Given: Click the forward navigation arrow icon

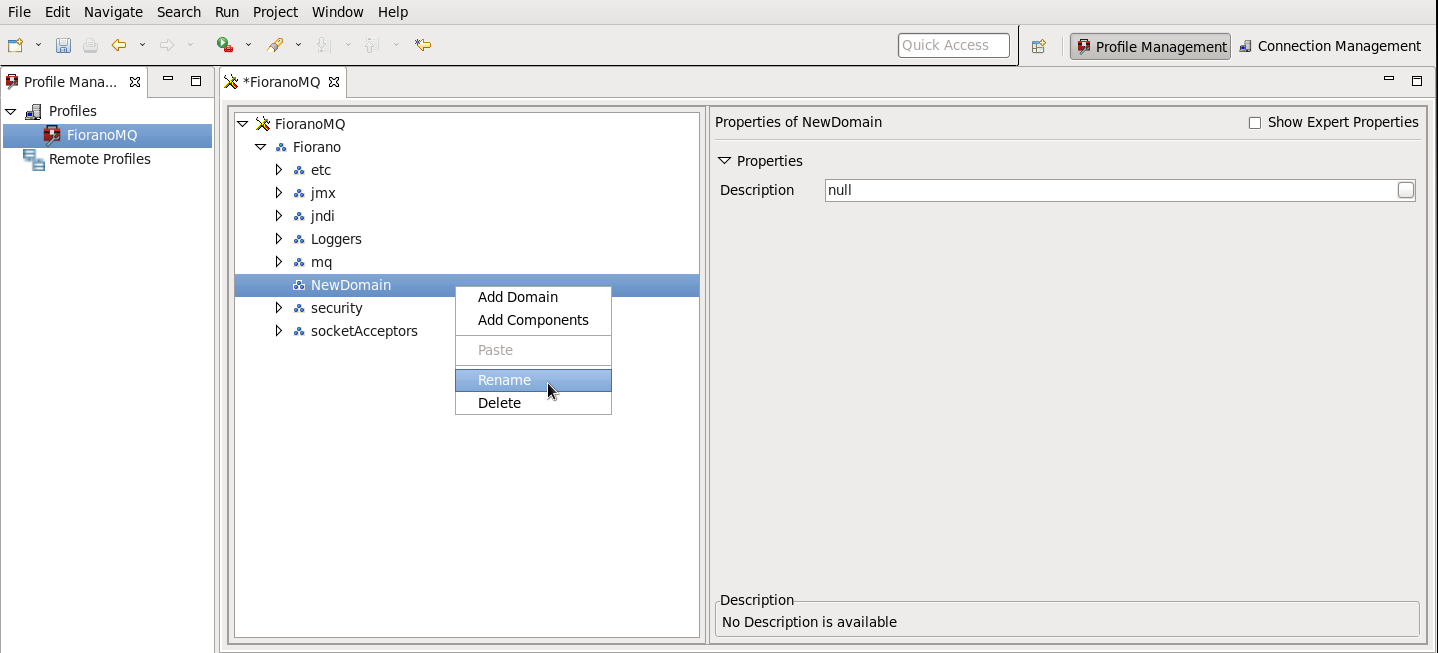Looking at the screenshot, I should point(167,45).
